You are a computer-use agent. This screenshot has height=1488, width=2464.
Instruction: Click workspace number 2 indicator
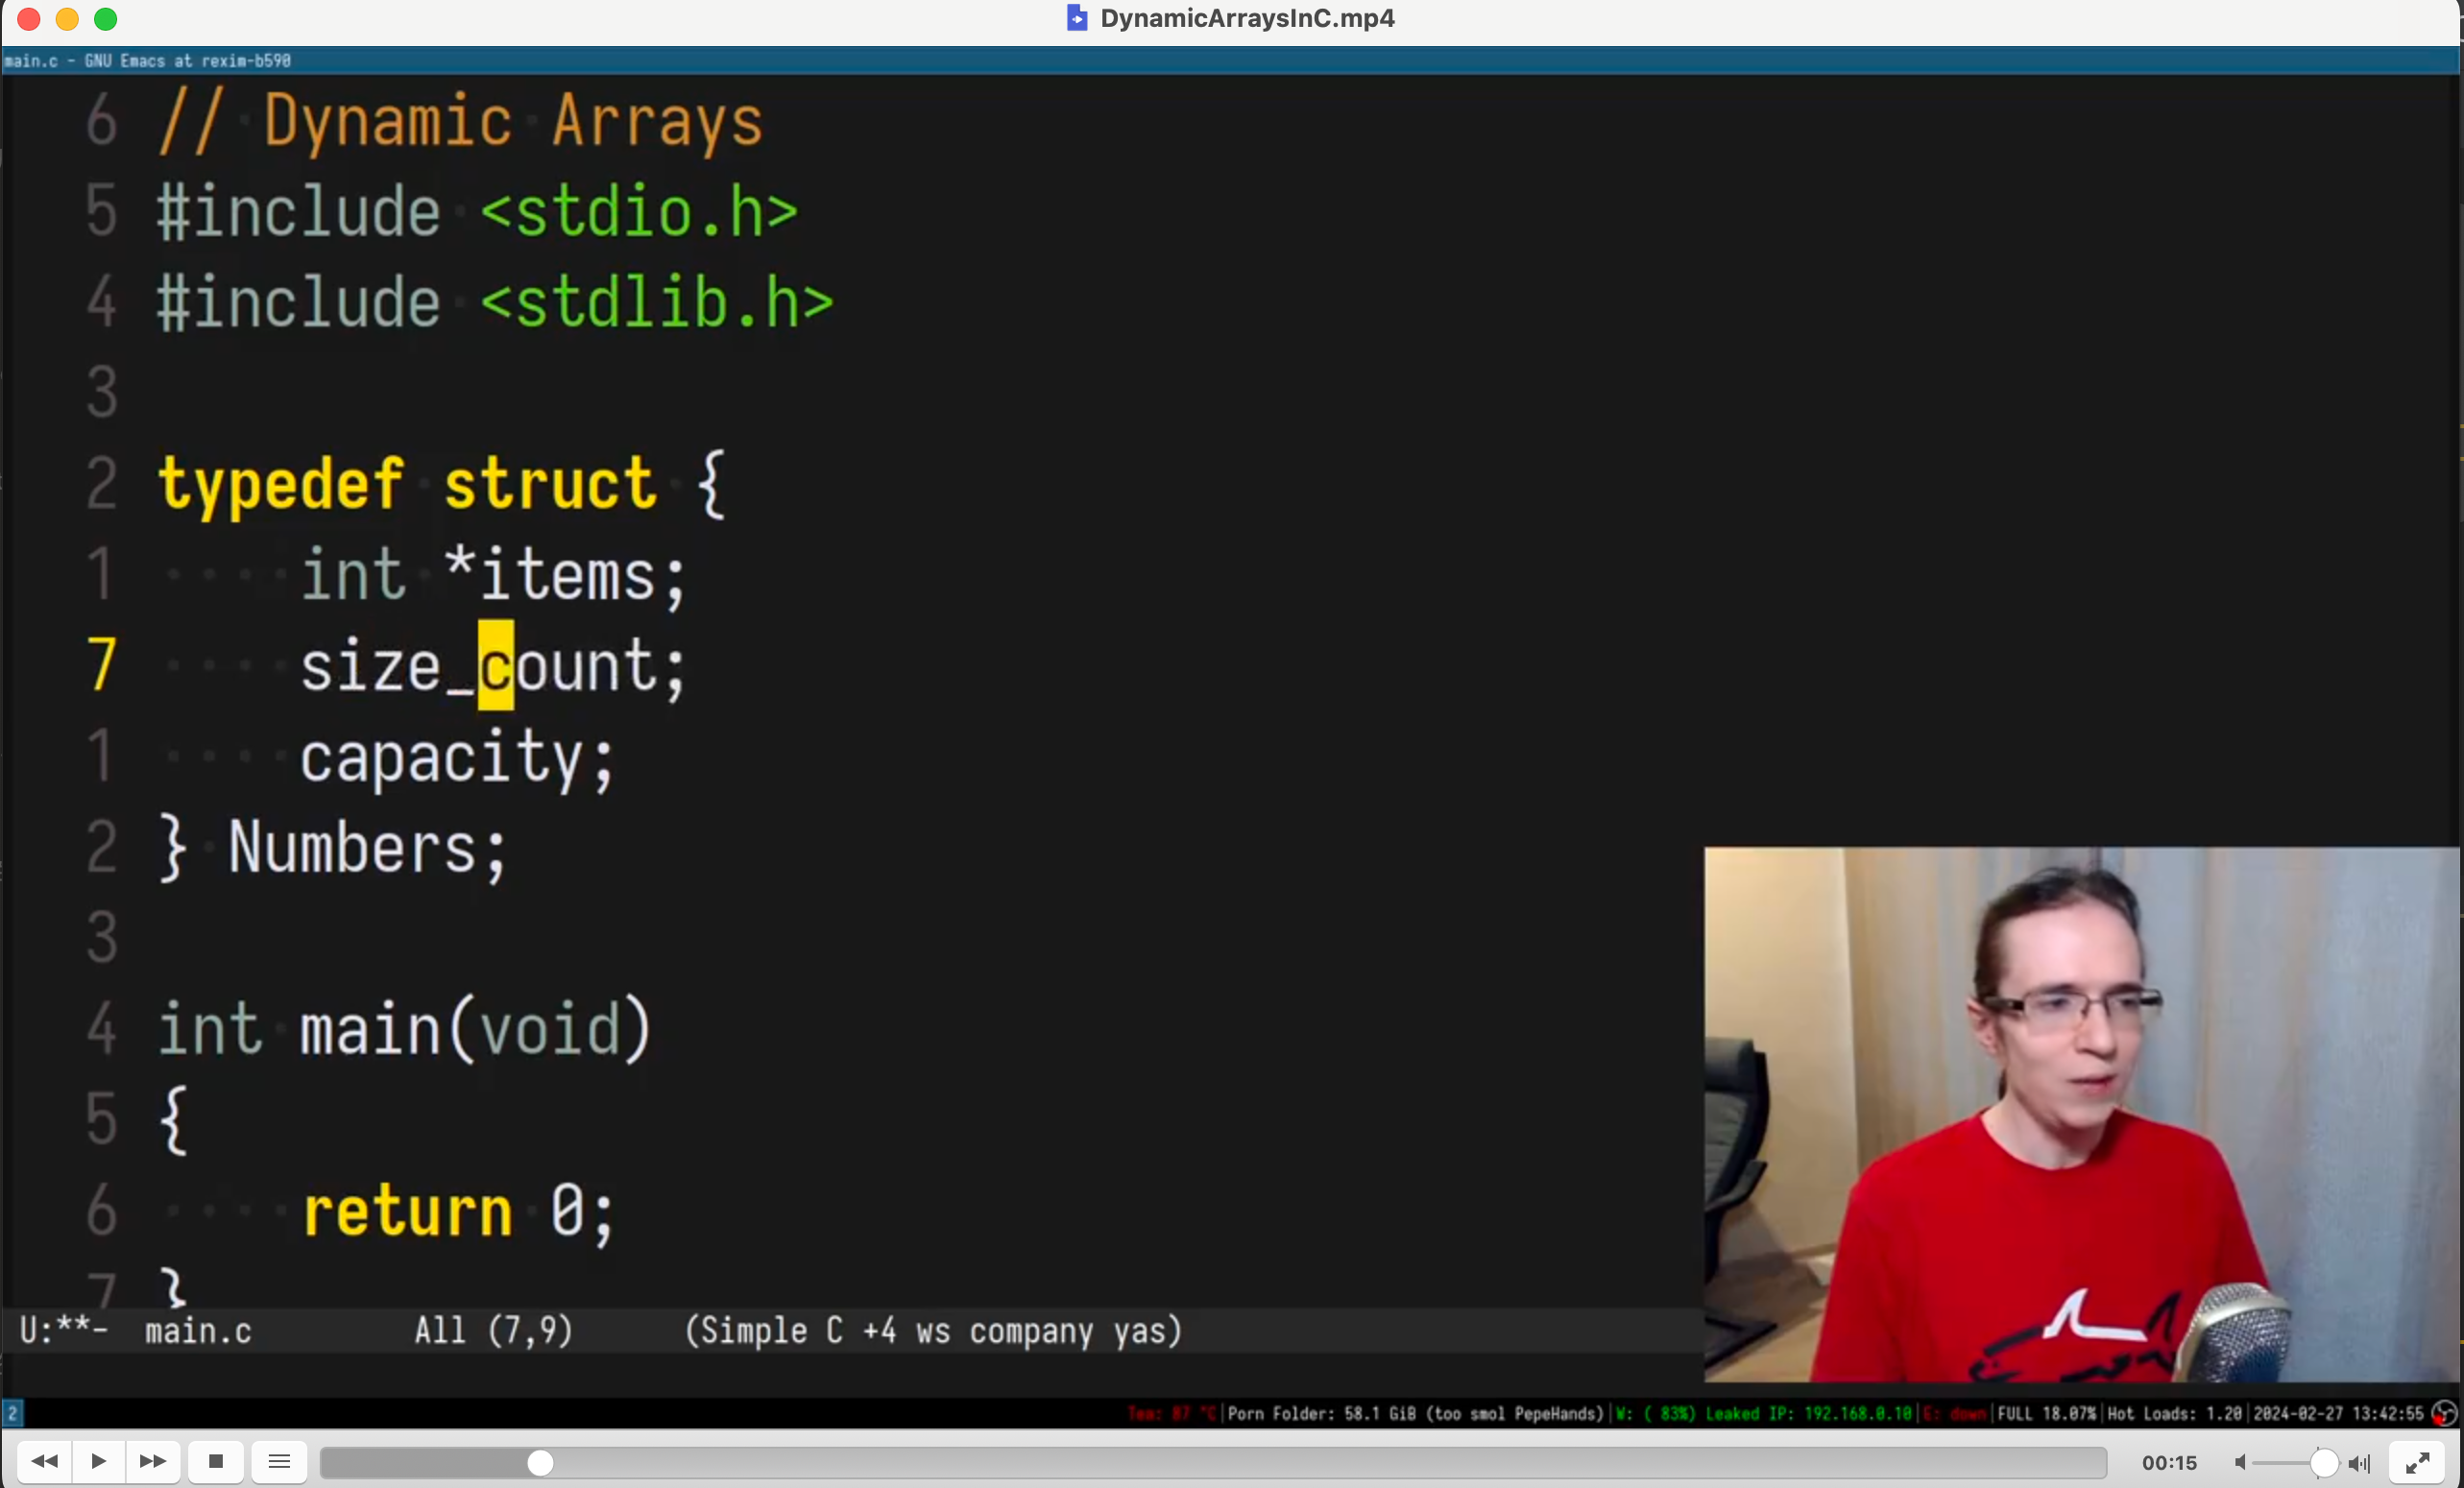[12, 1413]
